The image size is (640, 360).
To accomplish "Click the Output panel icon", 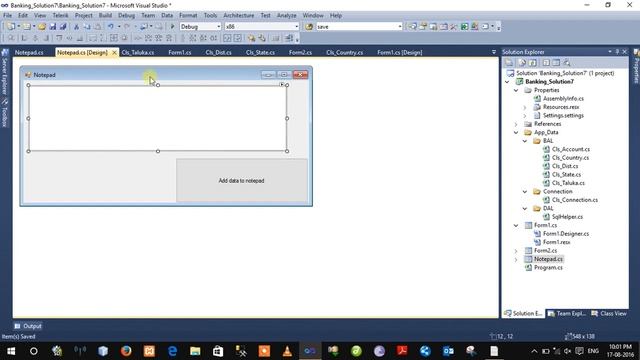I will (18, 326).
